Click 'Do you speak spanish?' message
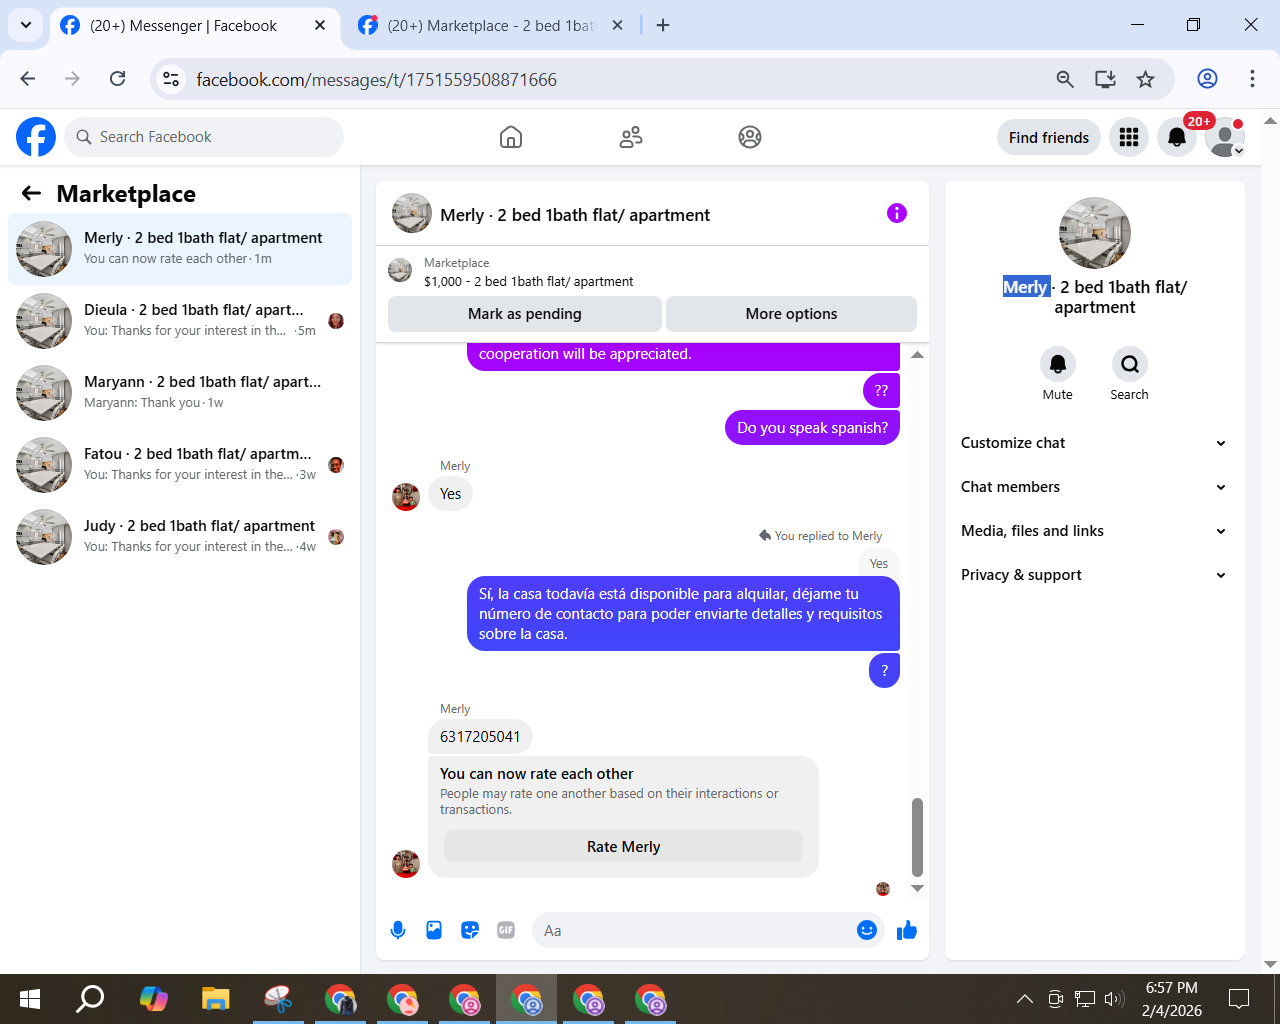Screen dimensions: 1280x1024 tap(812, 427)
